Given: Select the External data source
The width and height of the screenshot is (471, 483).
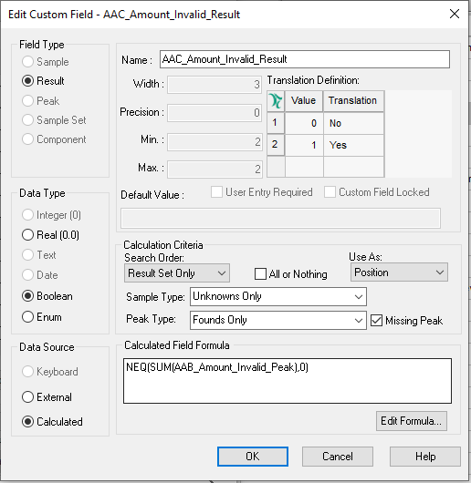Looking at the screenshot, I should click(47, 397).
